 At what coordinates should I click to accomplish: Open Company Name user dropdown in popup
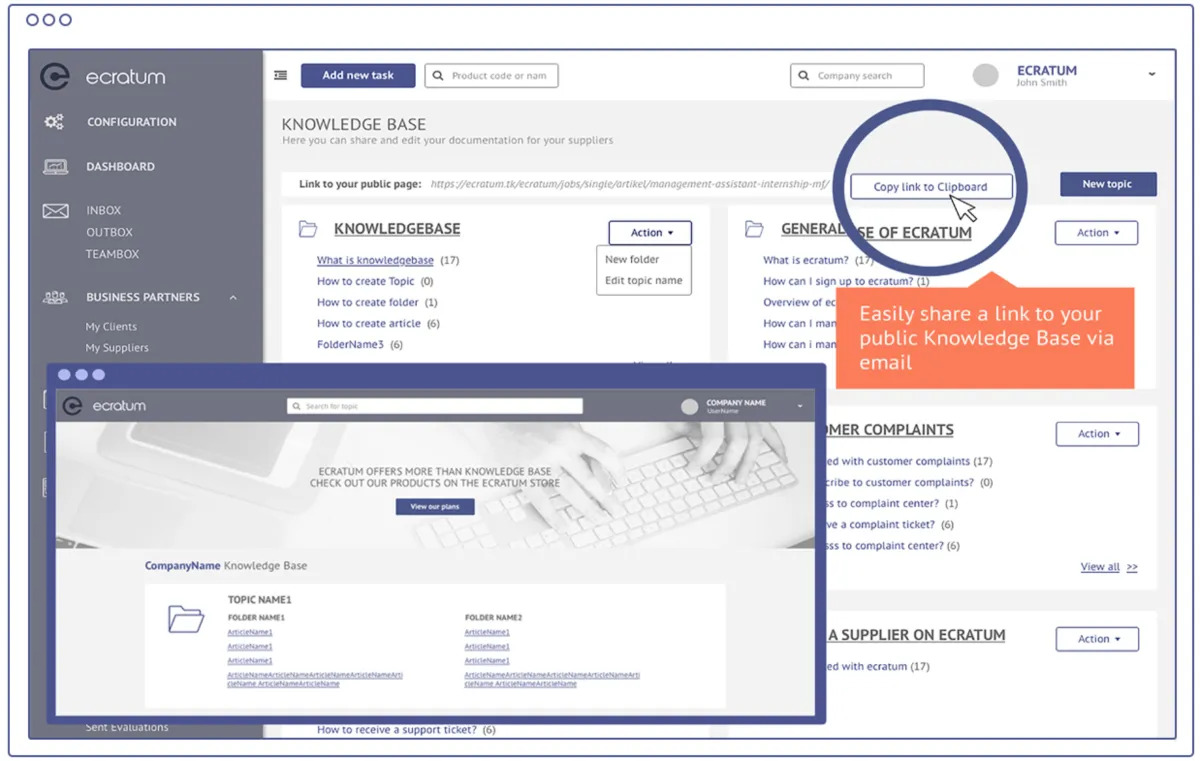[800, 406]
